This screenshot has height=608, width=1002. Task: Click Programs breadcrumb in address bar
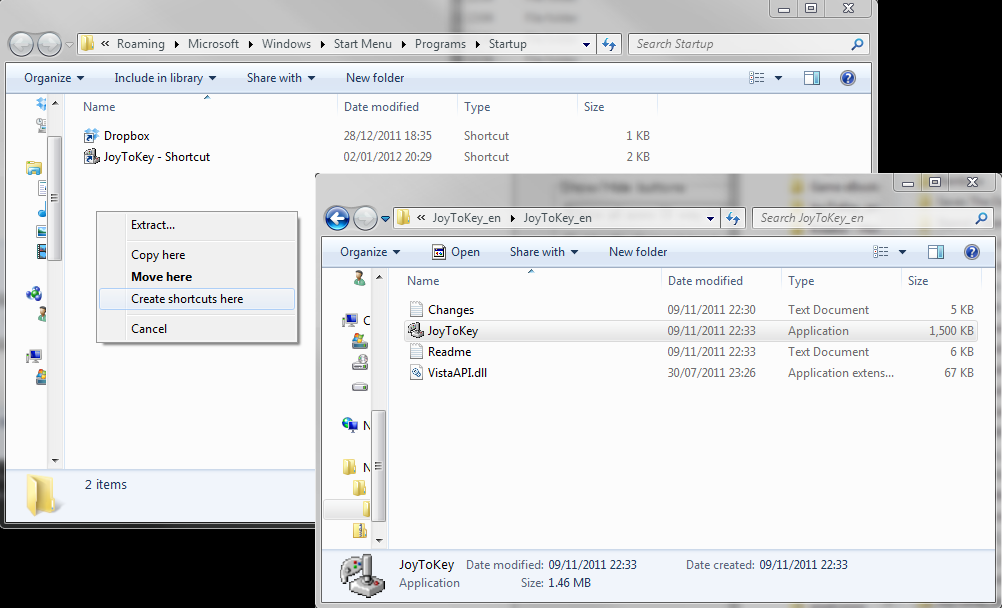point(440,44)
